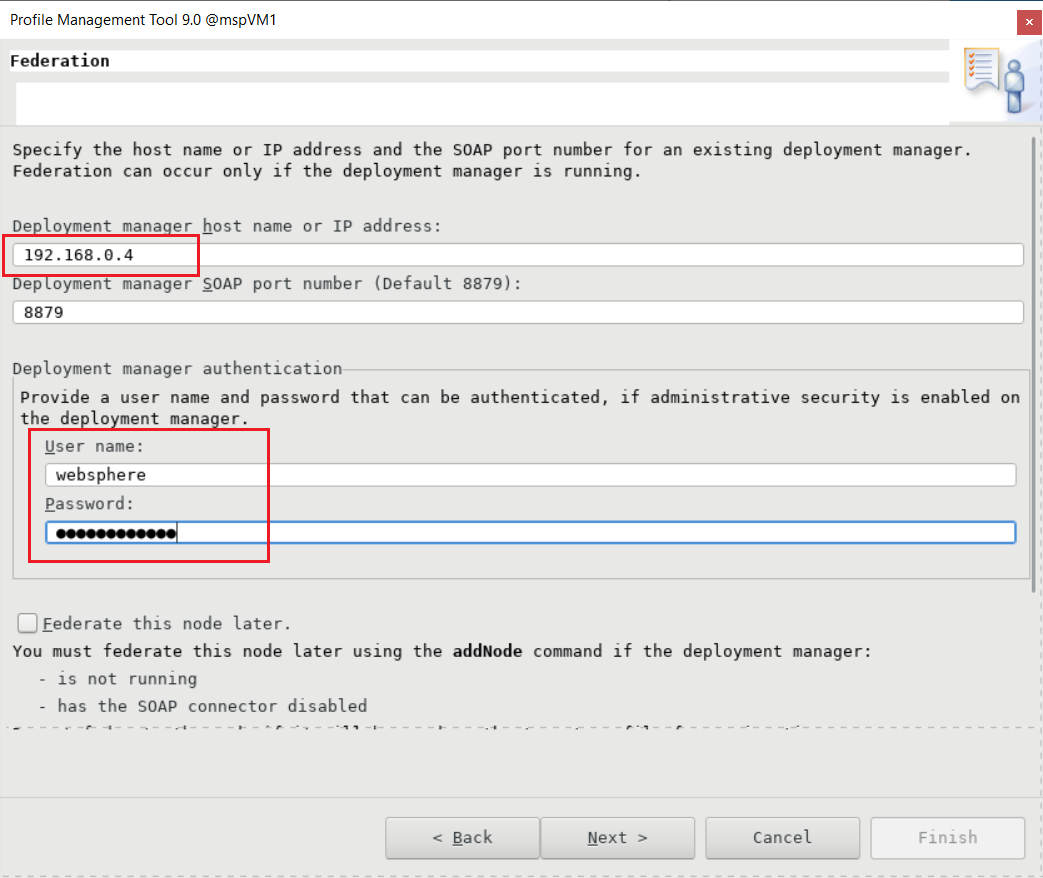Close the Profile Management Tool window
Image resolution: width=1043 pixels, height=878 pixels.
(1028, 21)
